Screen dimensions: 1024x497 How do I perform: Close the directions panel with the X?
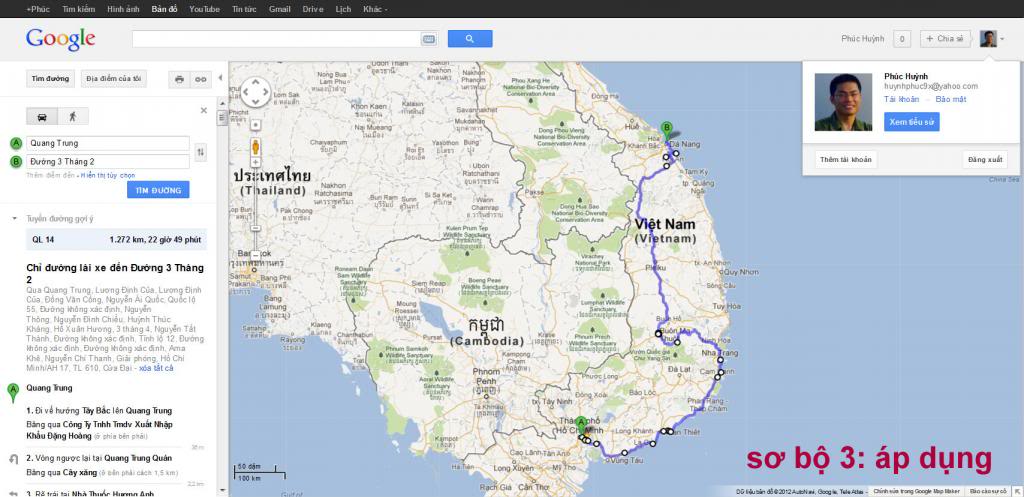tap(204, 110)
